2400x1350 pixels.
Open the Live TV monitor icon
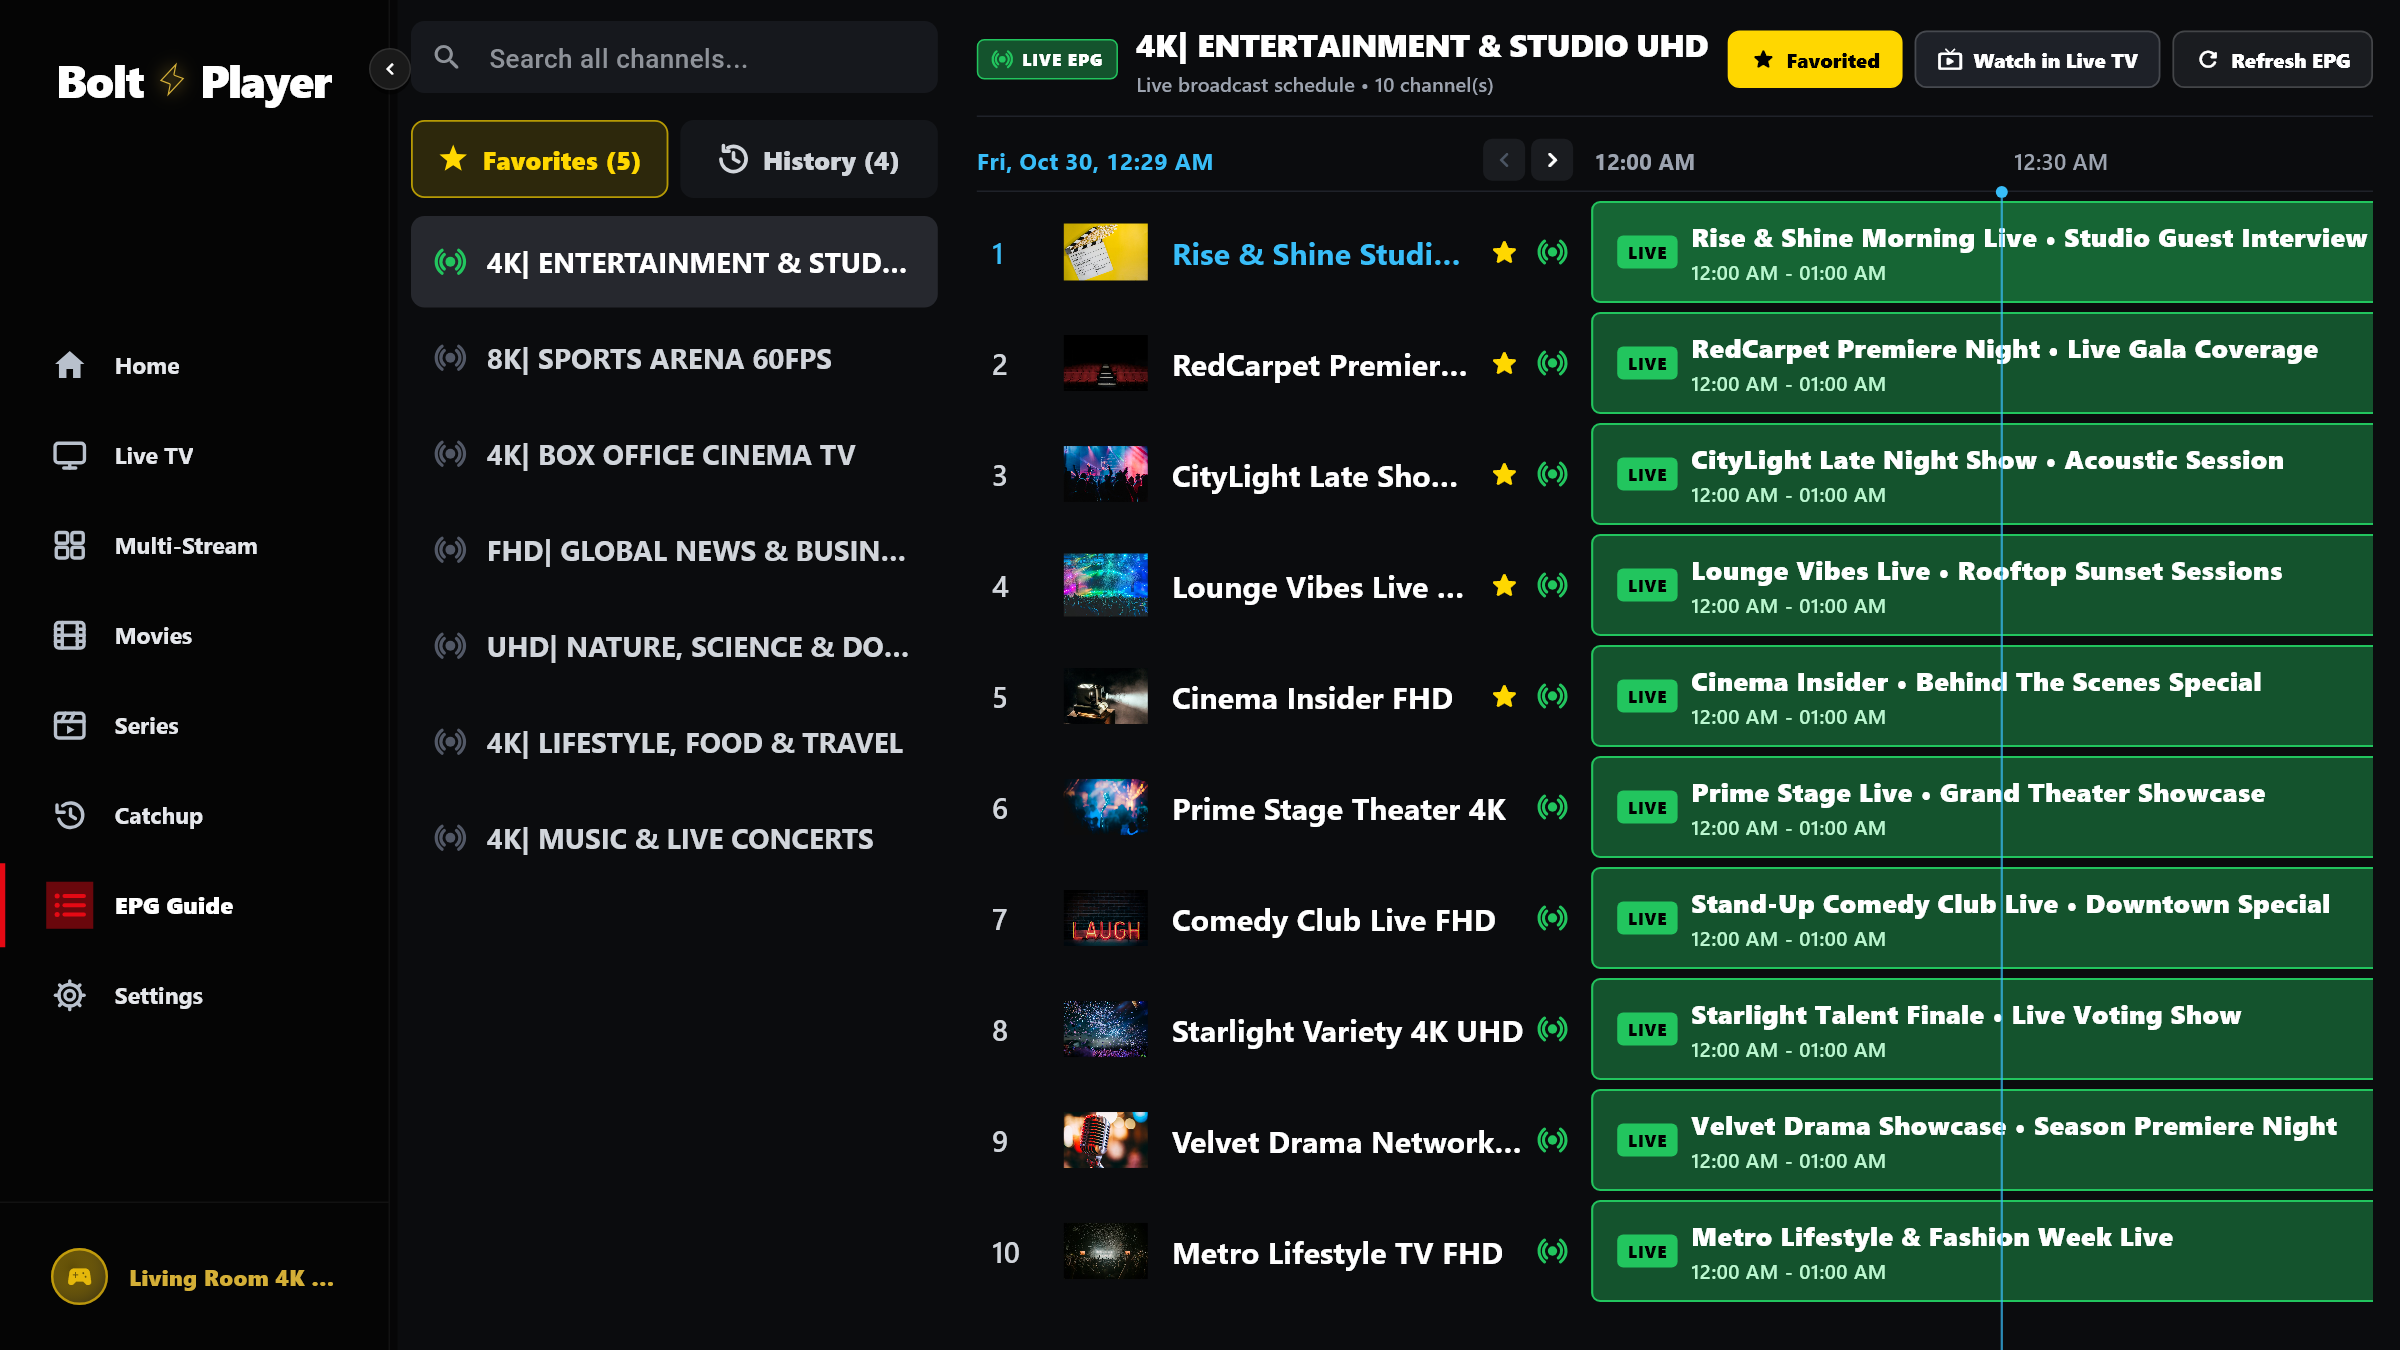click(x=69, y=455)
